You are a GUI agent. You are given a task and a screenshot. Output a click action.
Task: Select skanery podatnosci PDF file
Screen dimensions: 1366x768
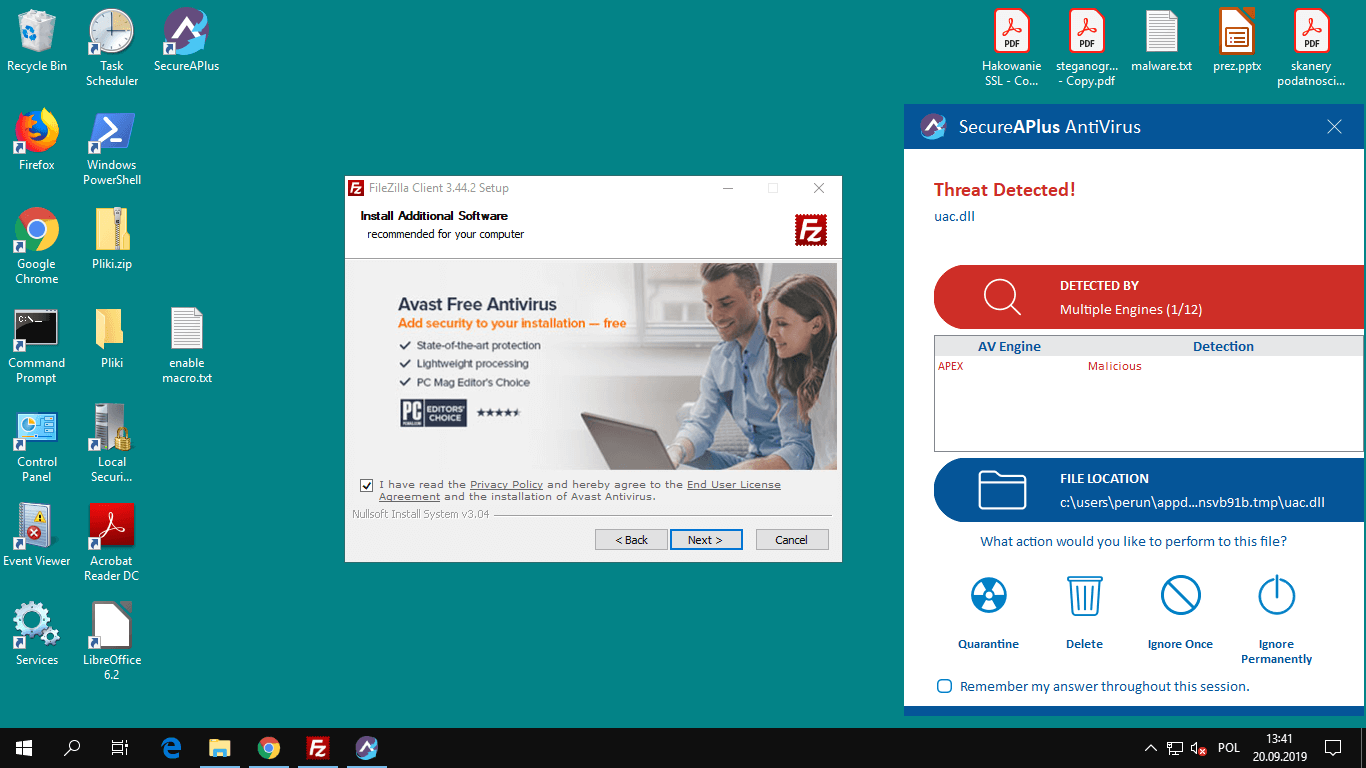click(x=1312, y=47)
